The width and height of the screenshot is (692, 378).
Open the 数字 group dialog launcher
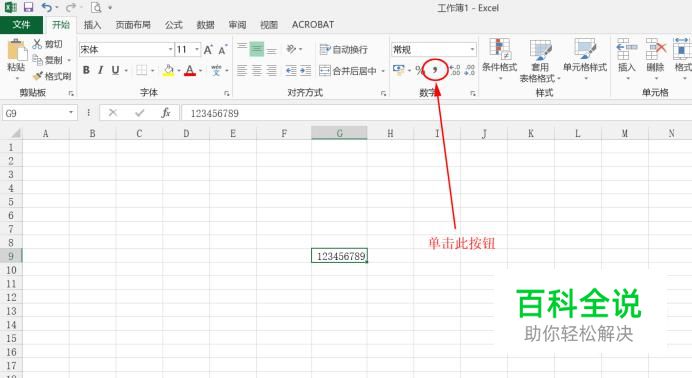click(473, 94)
